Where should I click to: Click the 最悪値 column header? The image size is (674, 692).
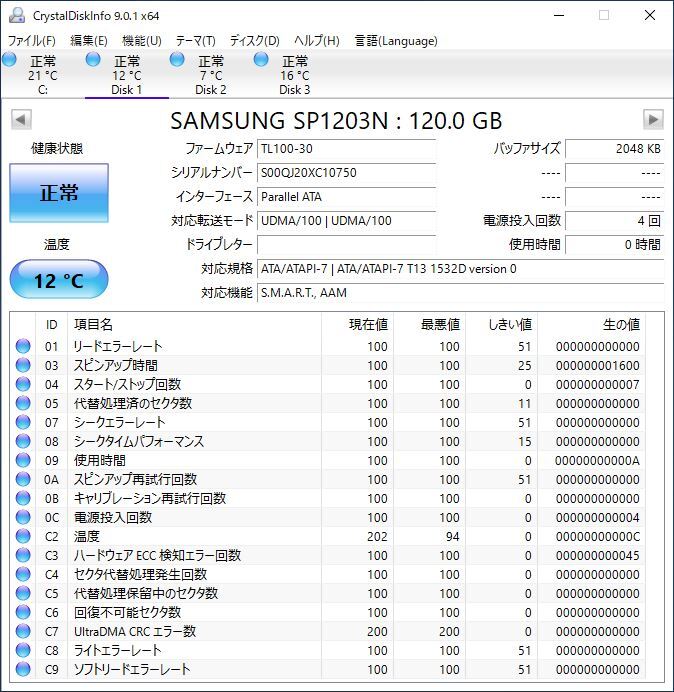pyautogui.click(x=429, y=325)
